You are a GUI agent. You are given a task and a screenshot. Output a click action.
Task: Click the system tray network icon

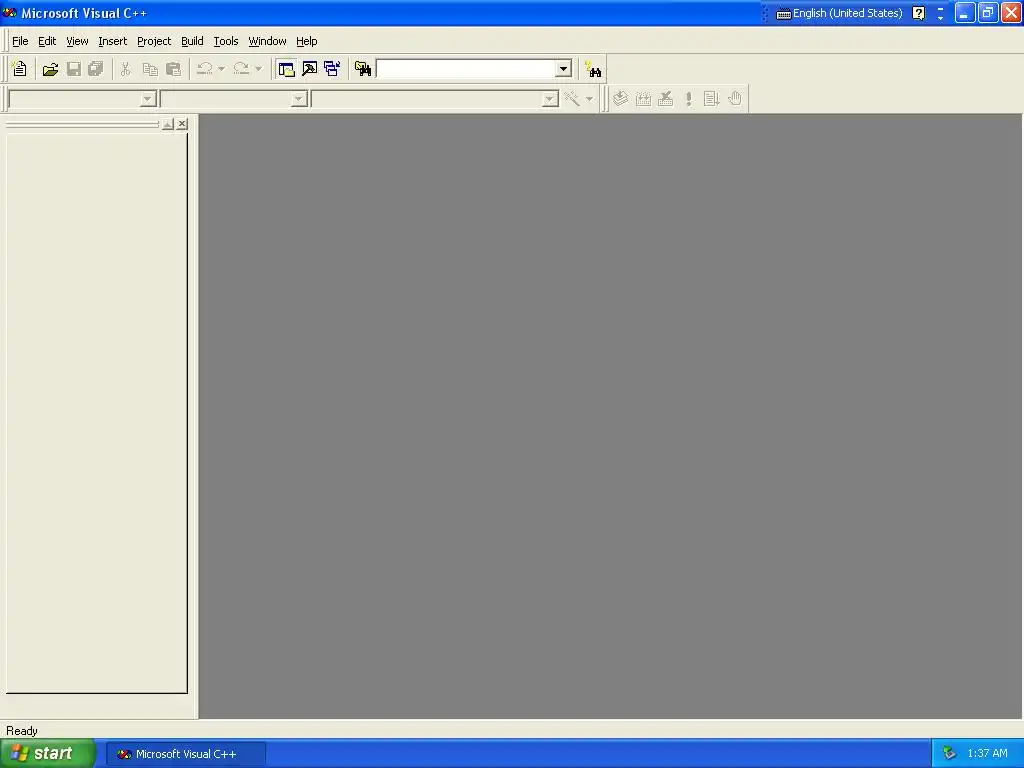pos(949,754)
